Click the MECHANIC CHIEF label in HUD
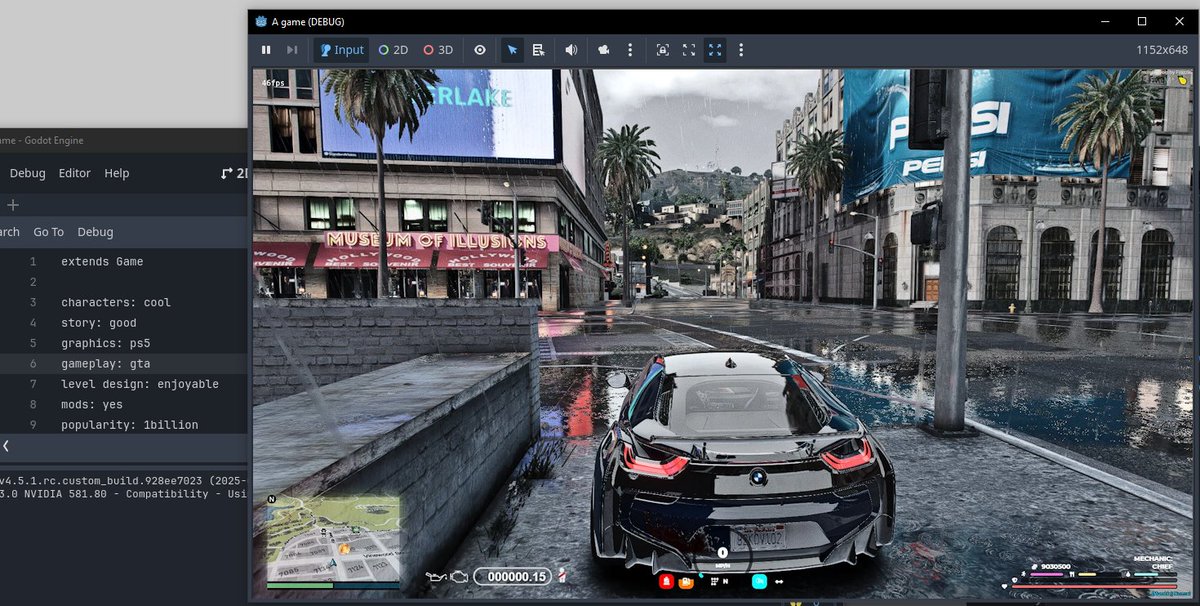The width and height of the screenshot is (1200, 606). pyautogui.click(x=1152, y=563)
